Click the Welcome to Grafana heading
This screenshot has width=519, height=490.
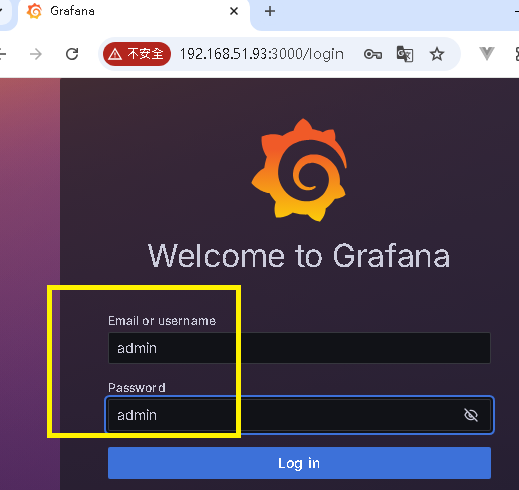(299, 256)
